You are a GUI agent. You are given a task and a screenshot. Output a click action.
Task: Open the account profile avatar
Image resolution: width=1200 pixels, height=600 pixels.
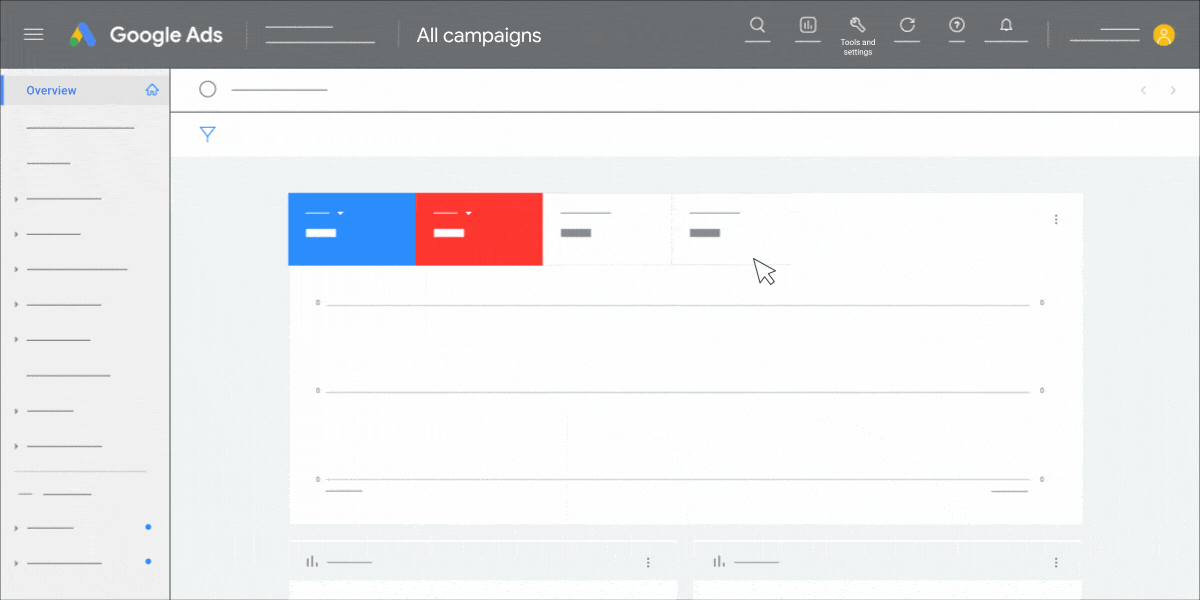tap(1163, 34)
